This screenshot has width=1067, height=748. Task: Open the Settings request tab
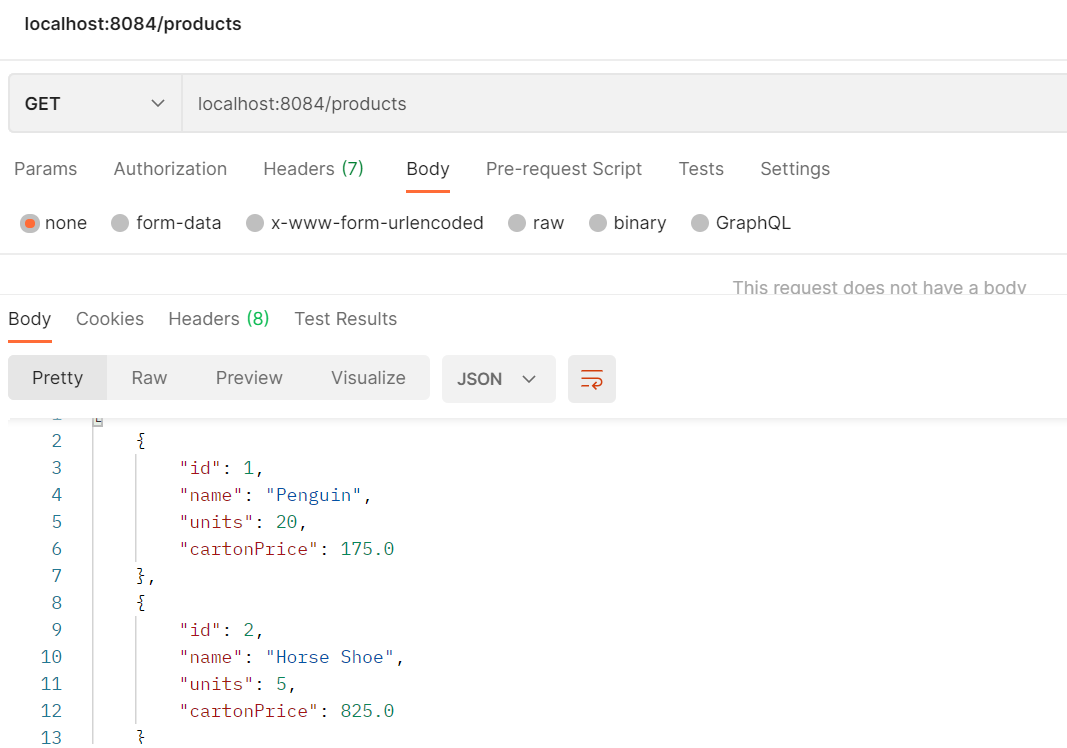pos(795,169)
